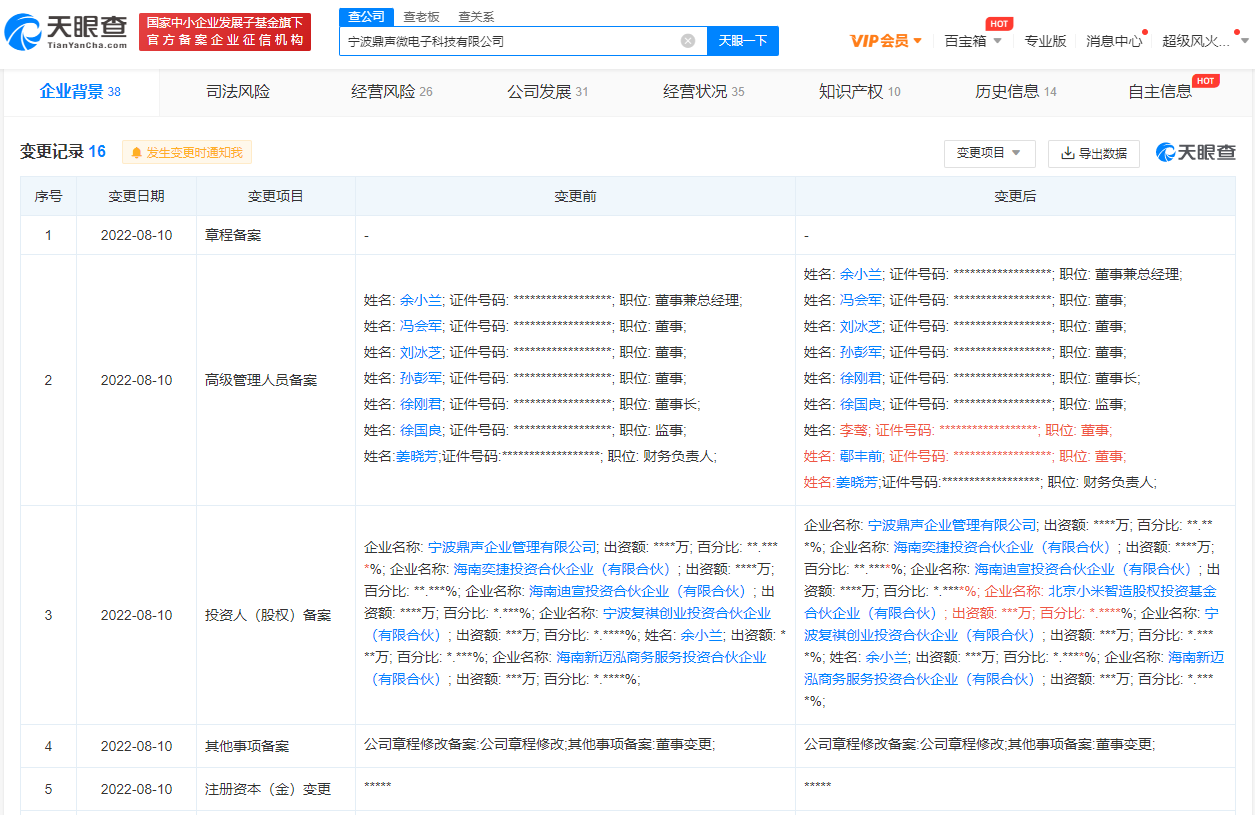The image size is (1255, 815).
Task: Click the red 鄢丰前 name in 变更后
Action: (x=861, y=456)
